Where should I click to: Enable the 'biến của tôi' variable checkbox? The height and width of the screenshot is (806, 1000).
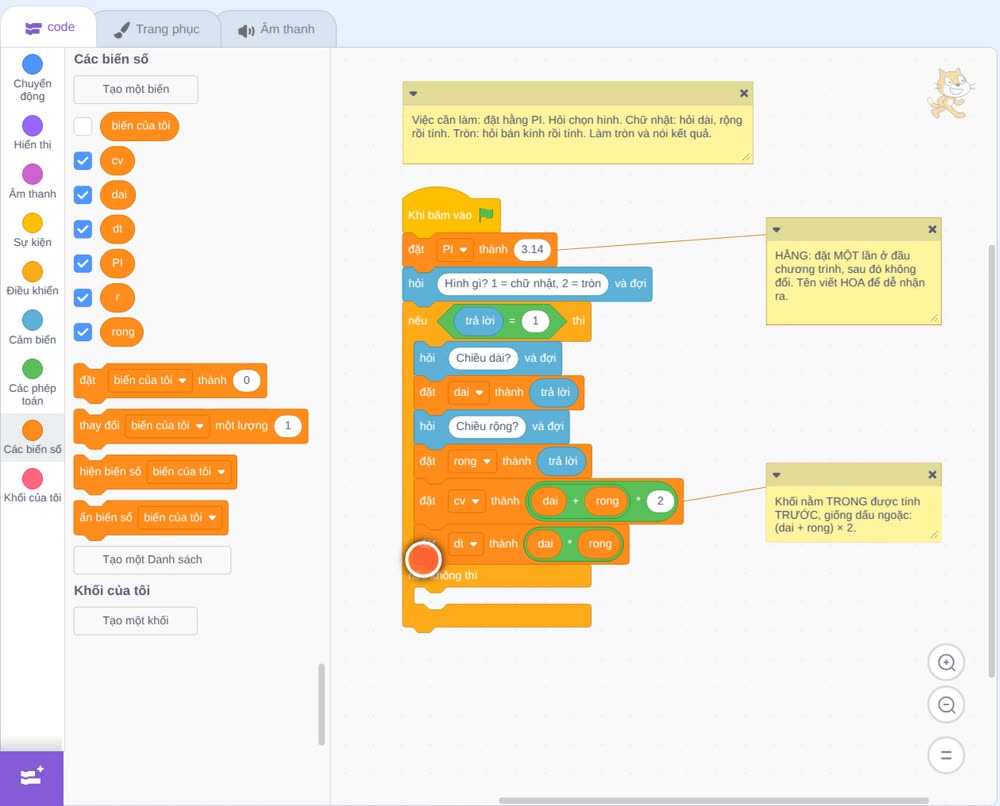coord(83,126)
